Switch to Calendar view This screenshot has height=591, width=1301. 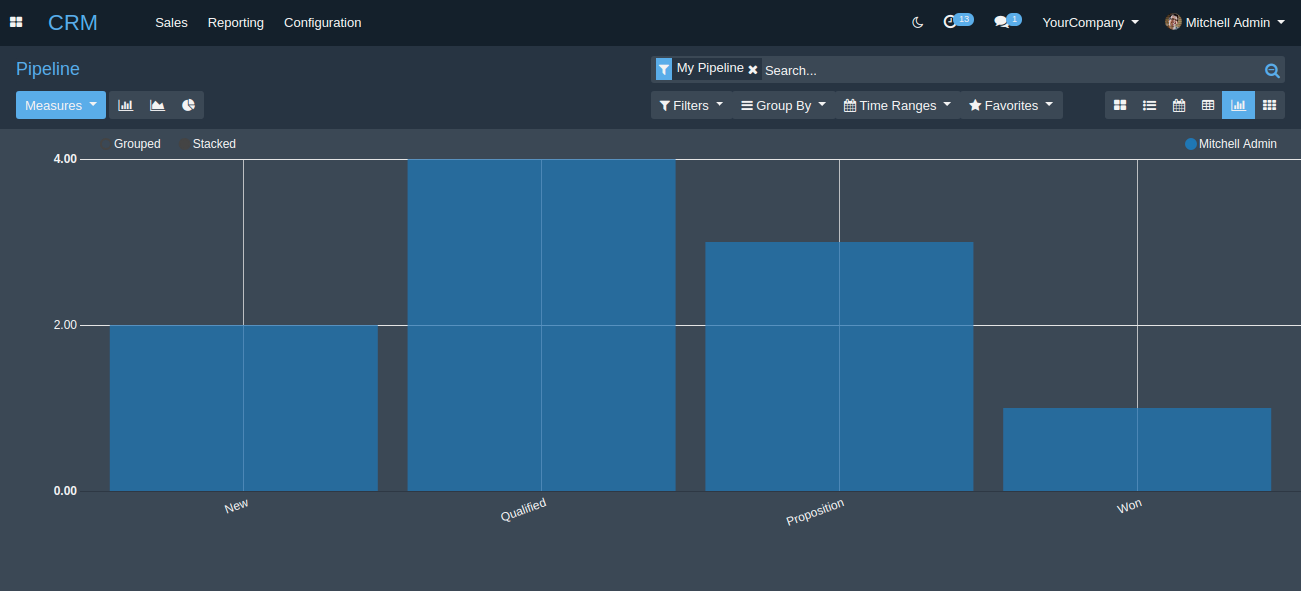[1179, 105]
